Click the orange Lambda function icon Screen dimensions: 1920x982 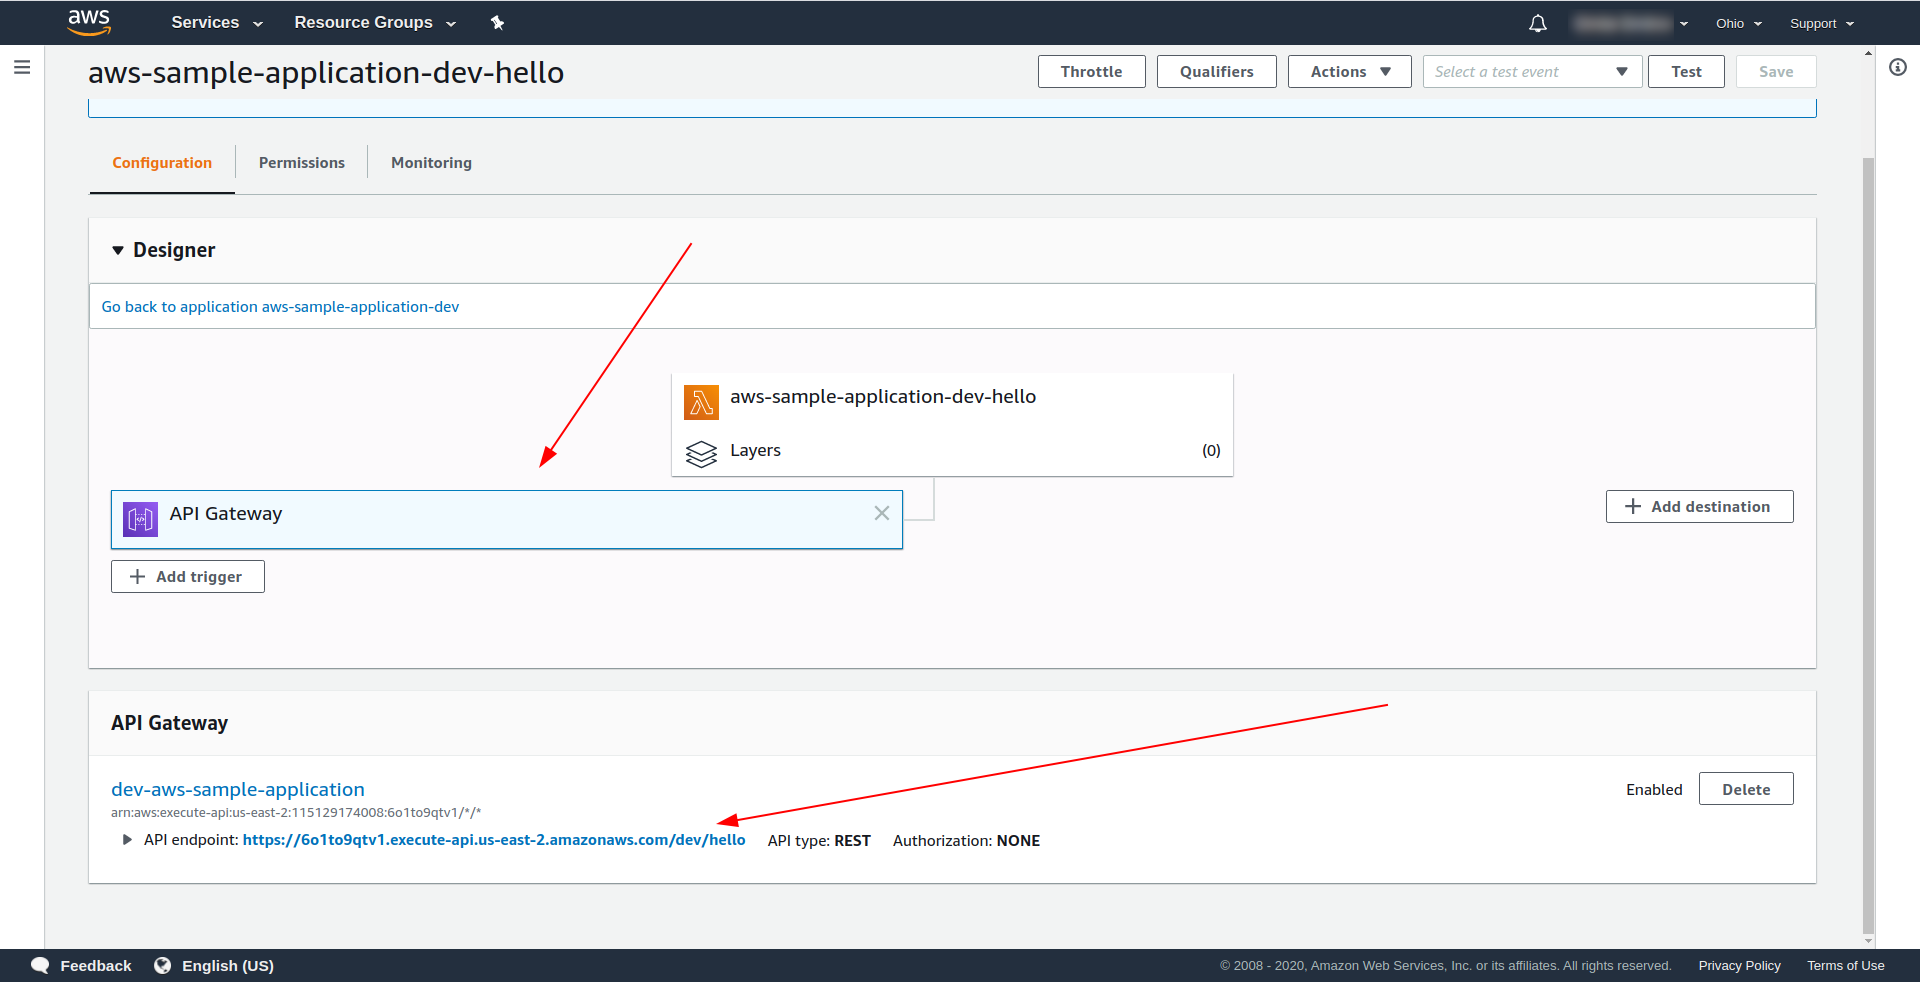[701, 402]
